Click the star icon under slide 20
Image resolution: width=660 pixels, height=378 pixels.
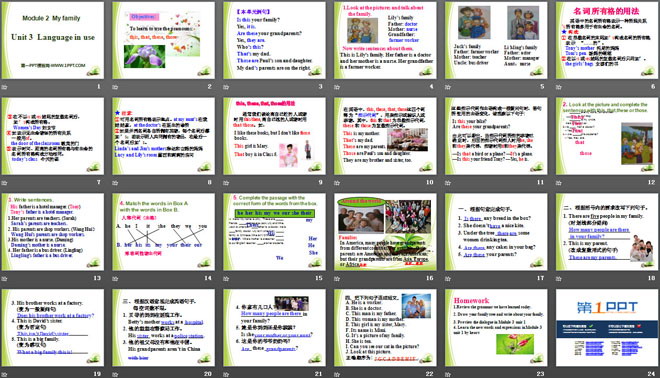tap(115, 374)
